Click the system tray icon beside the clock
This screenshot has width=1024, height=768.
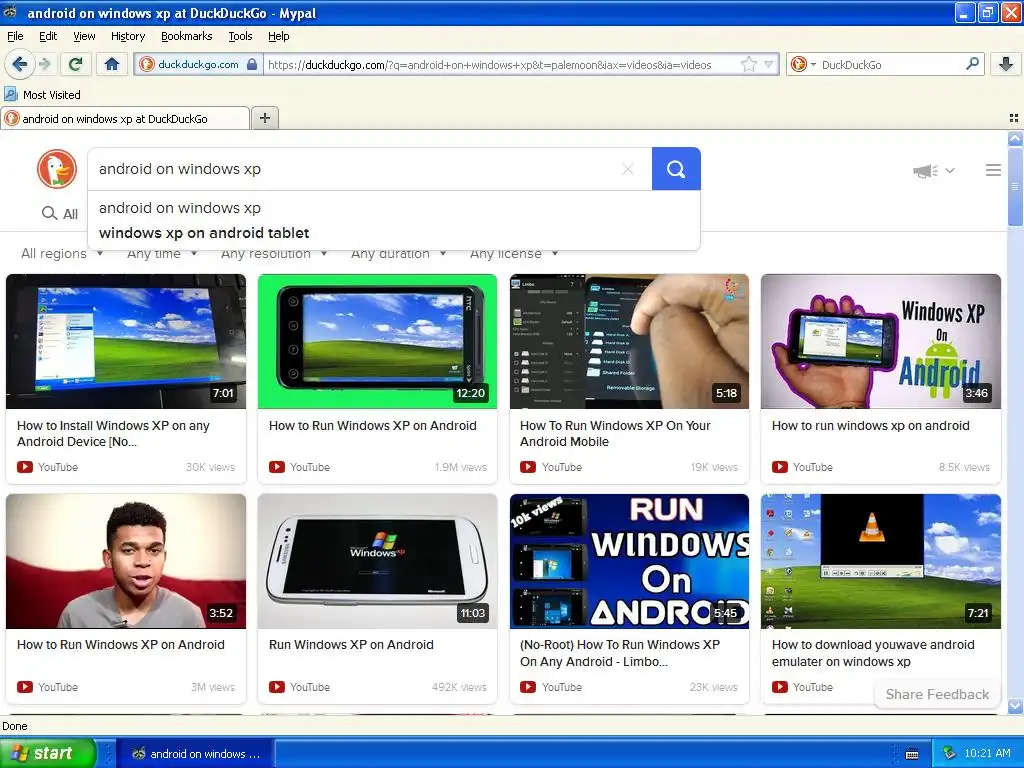(x=950, y=754)
